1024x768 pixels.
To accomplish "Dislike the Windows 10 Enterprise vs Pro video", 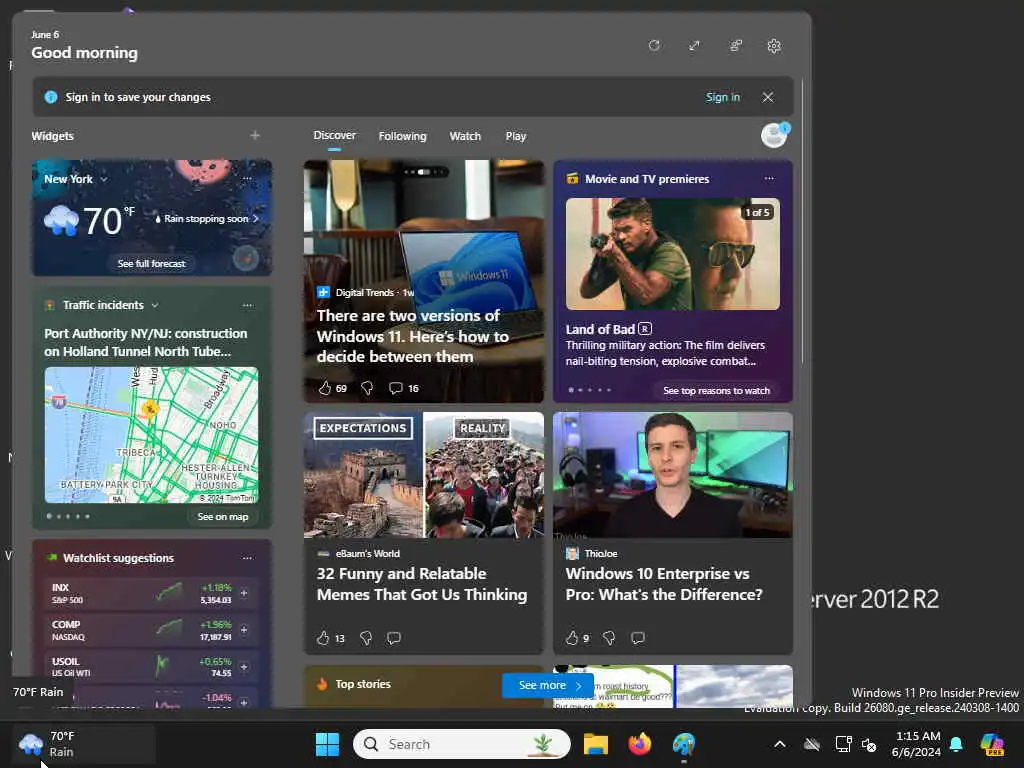I will (609, 638).
